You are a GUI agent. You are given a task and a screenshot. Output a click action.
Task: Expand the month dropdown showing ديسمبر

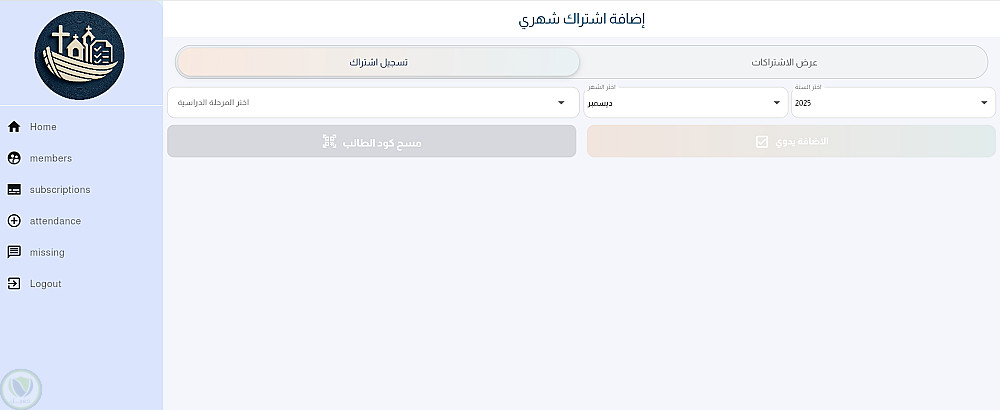click(685, 102)
